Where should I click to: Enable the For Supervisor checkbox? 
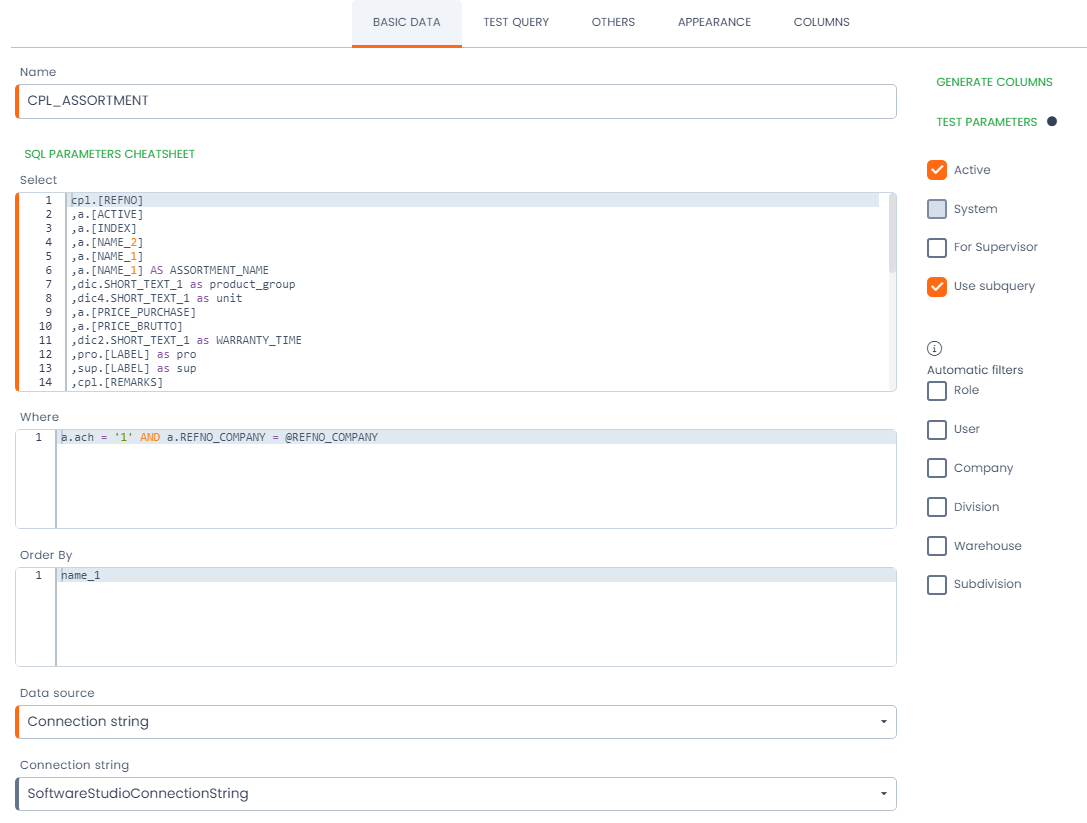click(937, 247)
